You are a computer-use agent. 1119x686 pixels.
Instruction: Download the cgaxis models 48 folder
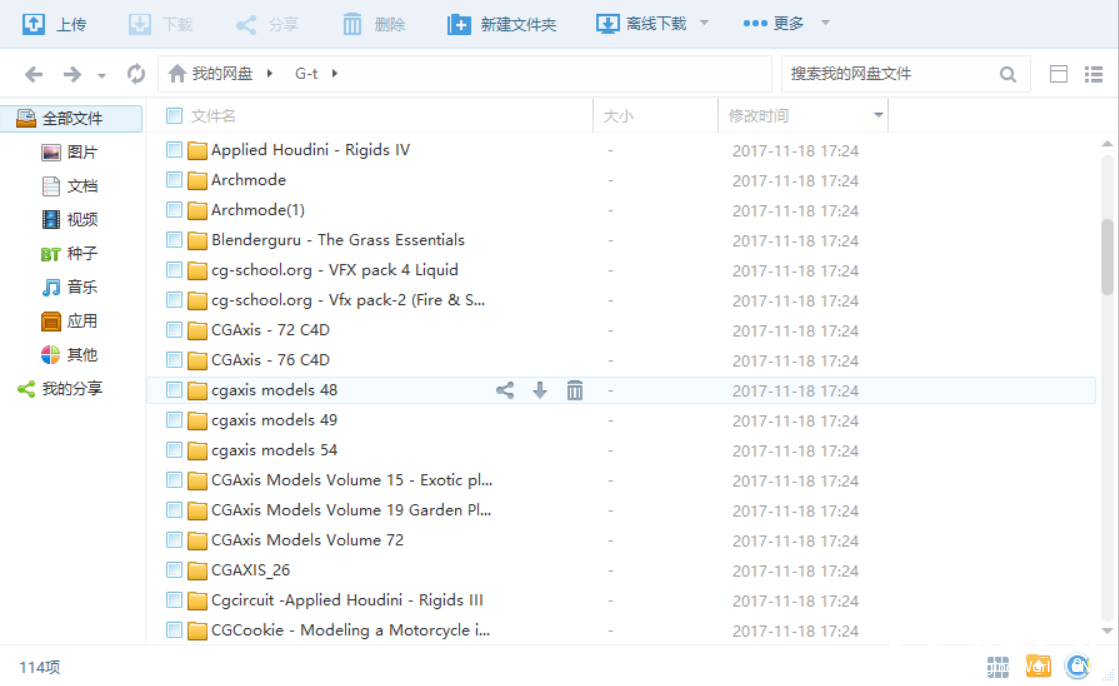[x=540, y=390]
